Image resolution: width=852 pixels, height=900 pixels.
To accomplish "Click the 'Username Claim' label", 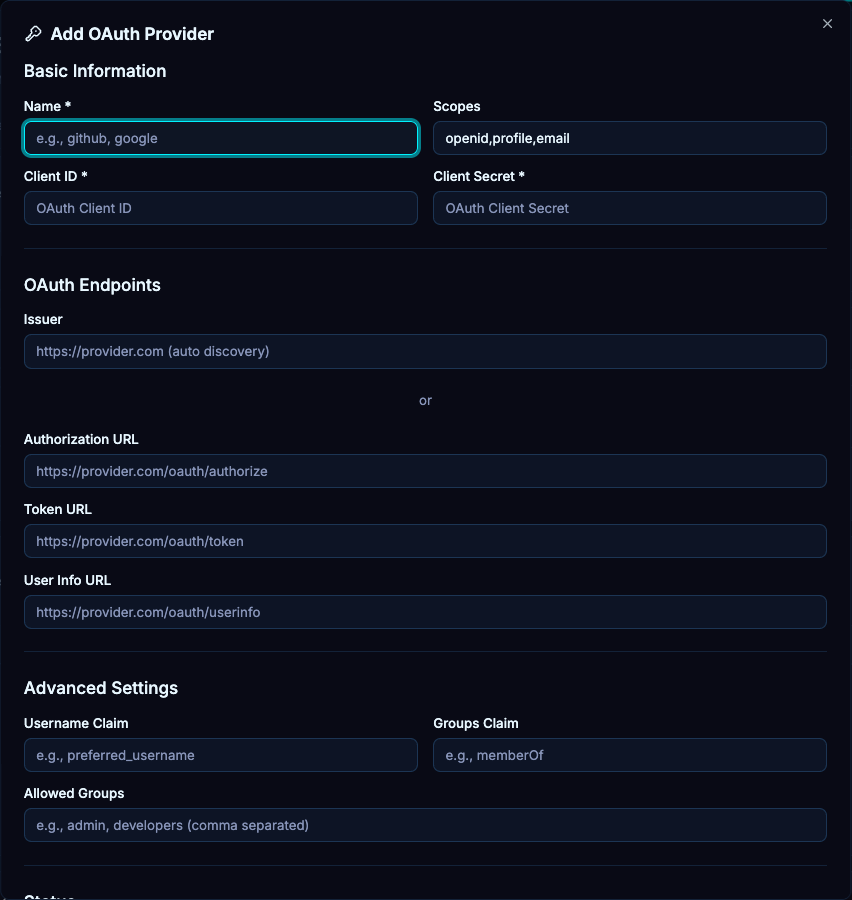I will 76,723.
